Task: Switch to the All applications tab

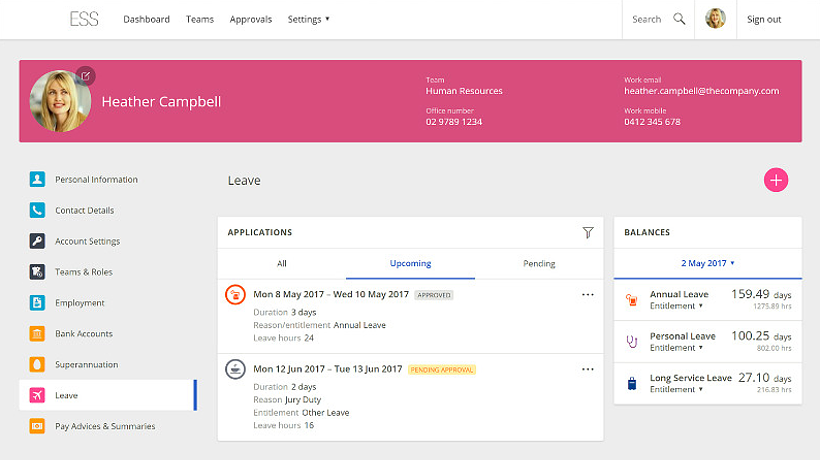Action: pyautogui.click(x=282, y=263)
